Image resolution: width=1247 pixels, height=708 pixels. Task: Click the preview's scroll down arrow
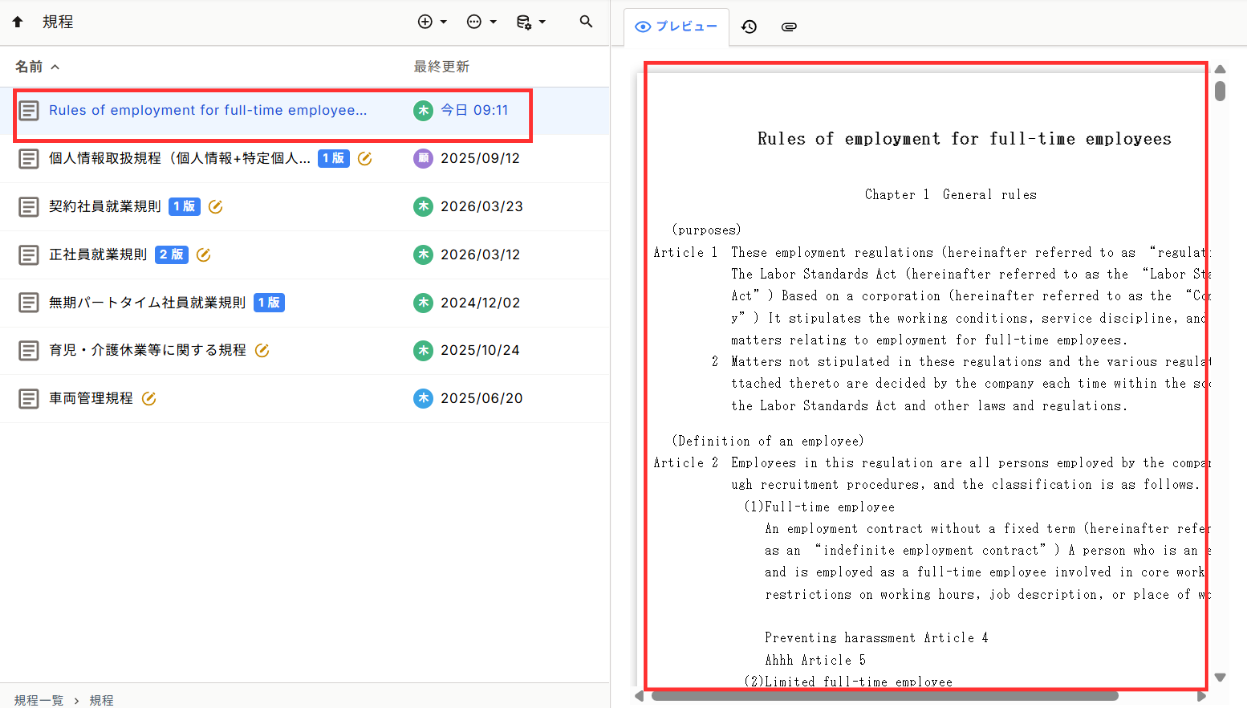coord(1219,678)
